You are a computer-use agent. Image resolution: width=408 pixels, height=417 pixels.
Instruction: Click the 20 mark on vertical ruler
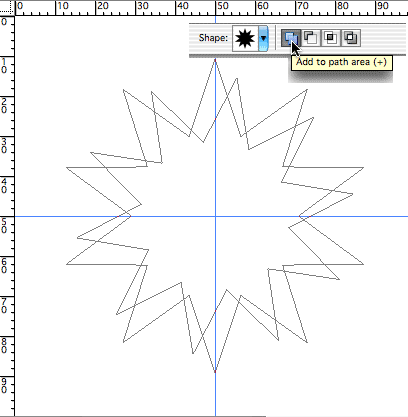[4, 106]
